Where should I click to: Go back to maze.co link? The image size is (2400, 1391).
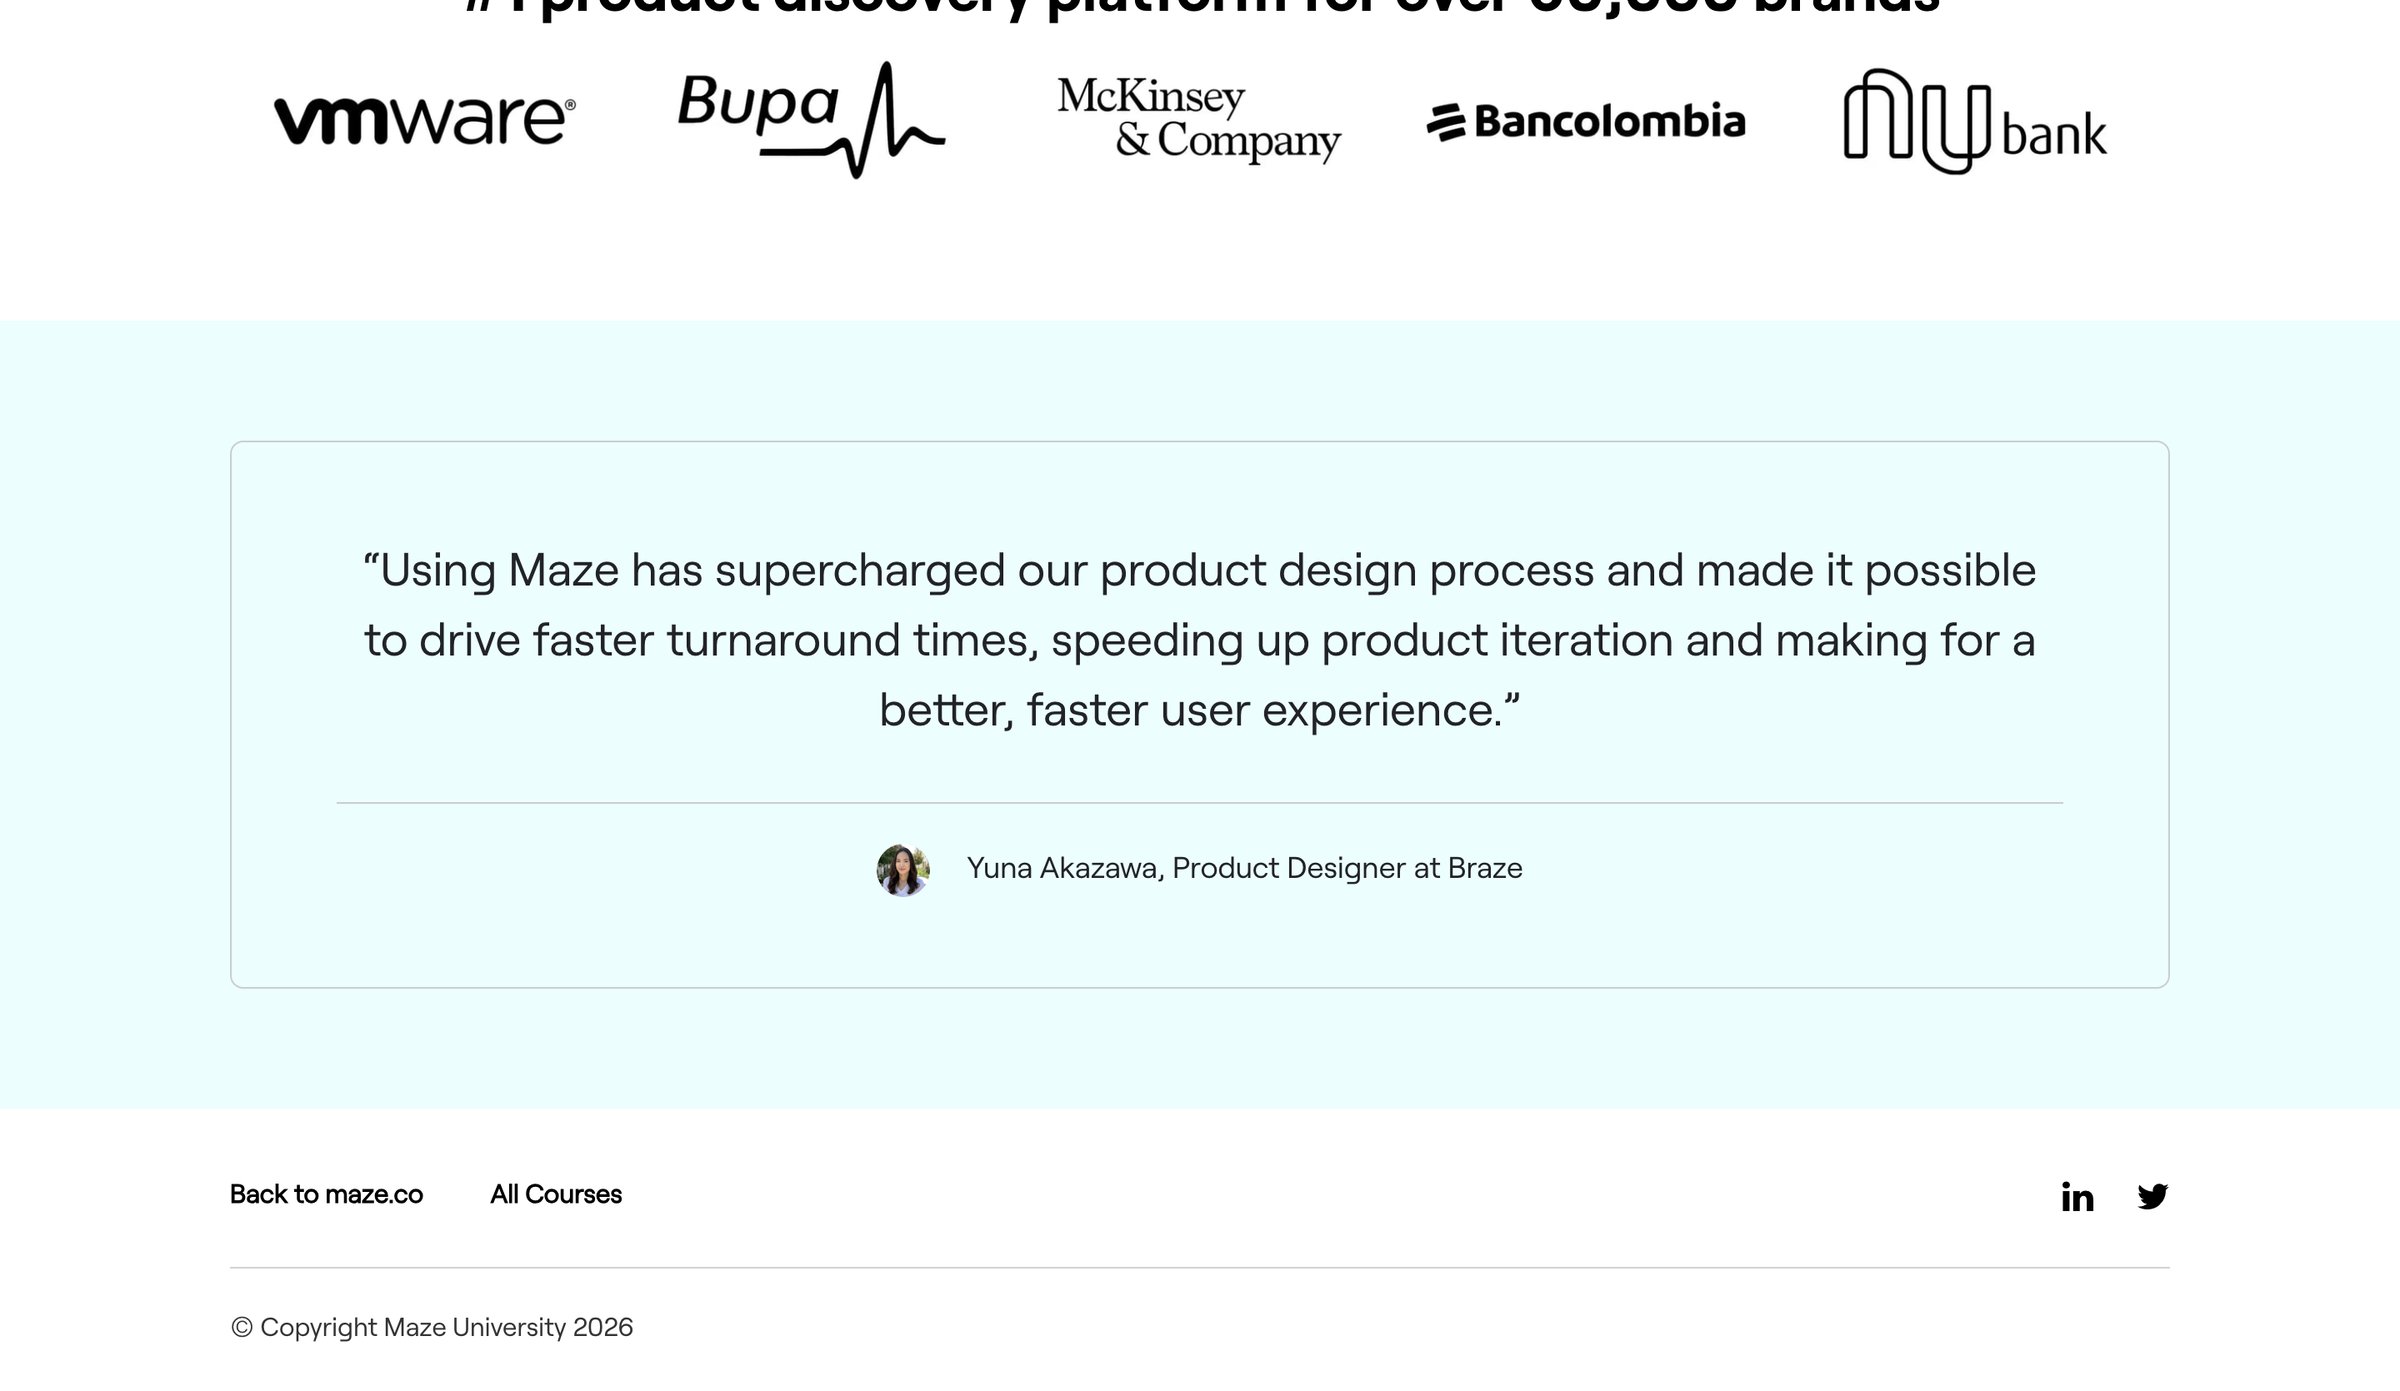click(326, 1195)
